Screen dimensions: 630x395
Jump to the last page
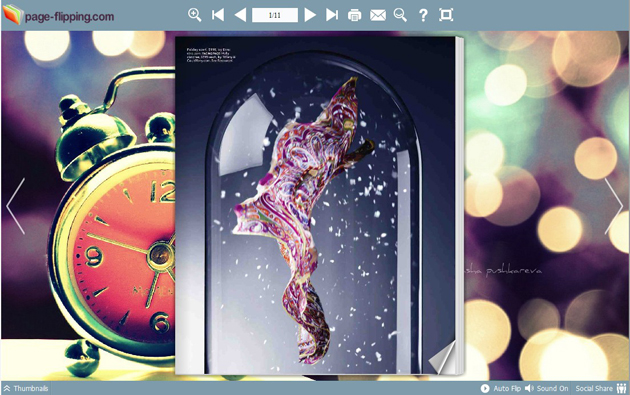pos(332,15)
